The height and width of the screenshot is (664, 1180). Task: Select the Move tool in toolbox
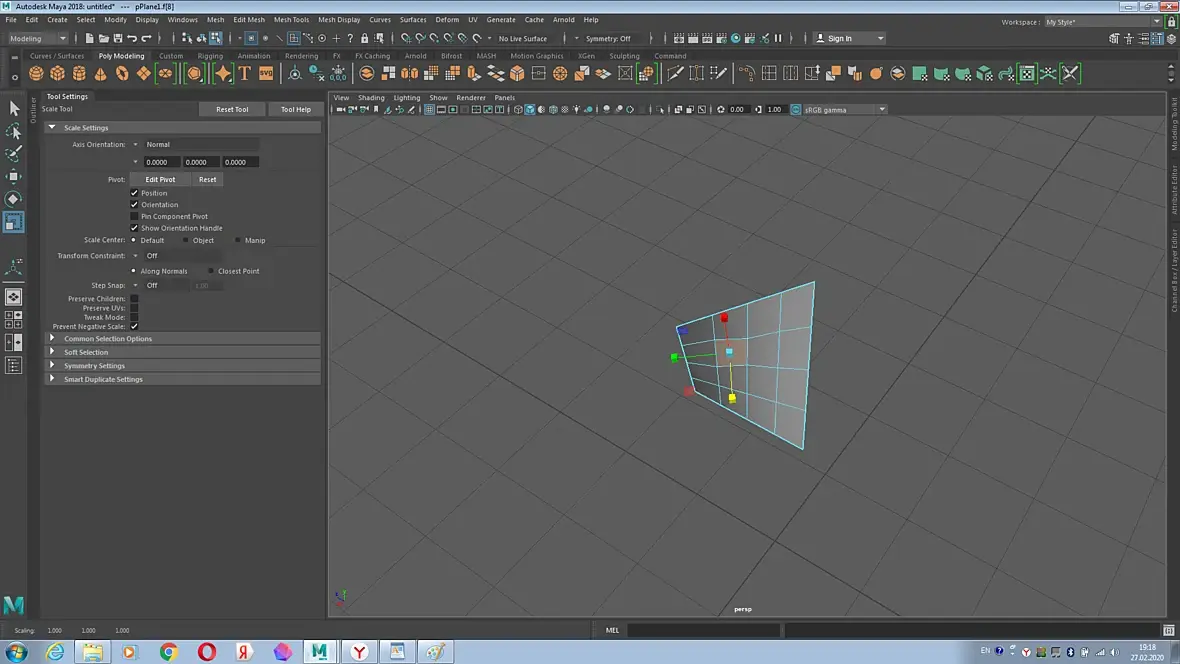coord(14,176)
